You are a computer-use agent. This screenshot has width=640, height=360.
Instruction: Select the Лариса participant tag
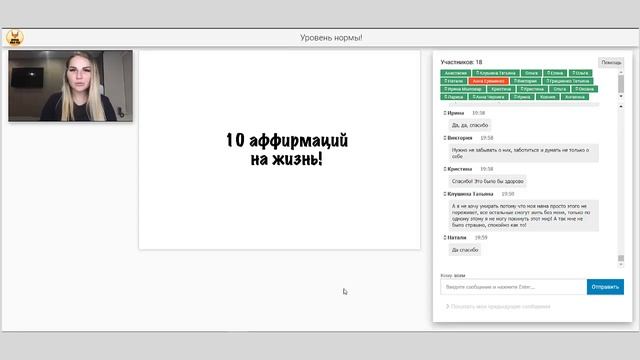click(x=453, y=97)
